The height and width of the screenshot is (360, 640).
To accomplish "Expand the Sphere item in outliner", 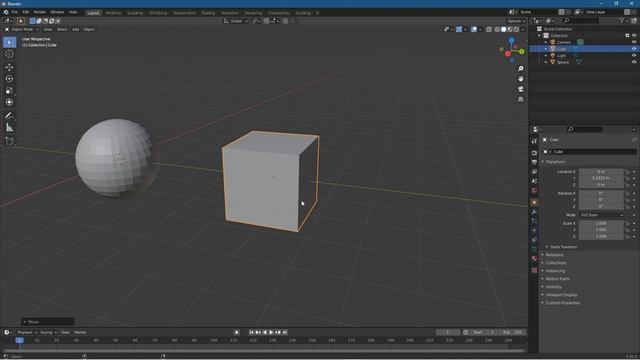I will 546,62.
